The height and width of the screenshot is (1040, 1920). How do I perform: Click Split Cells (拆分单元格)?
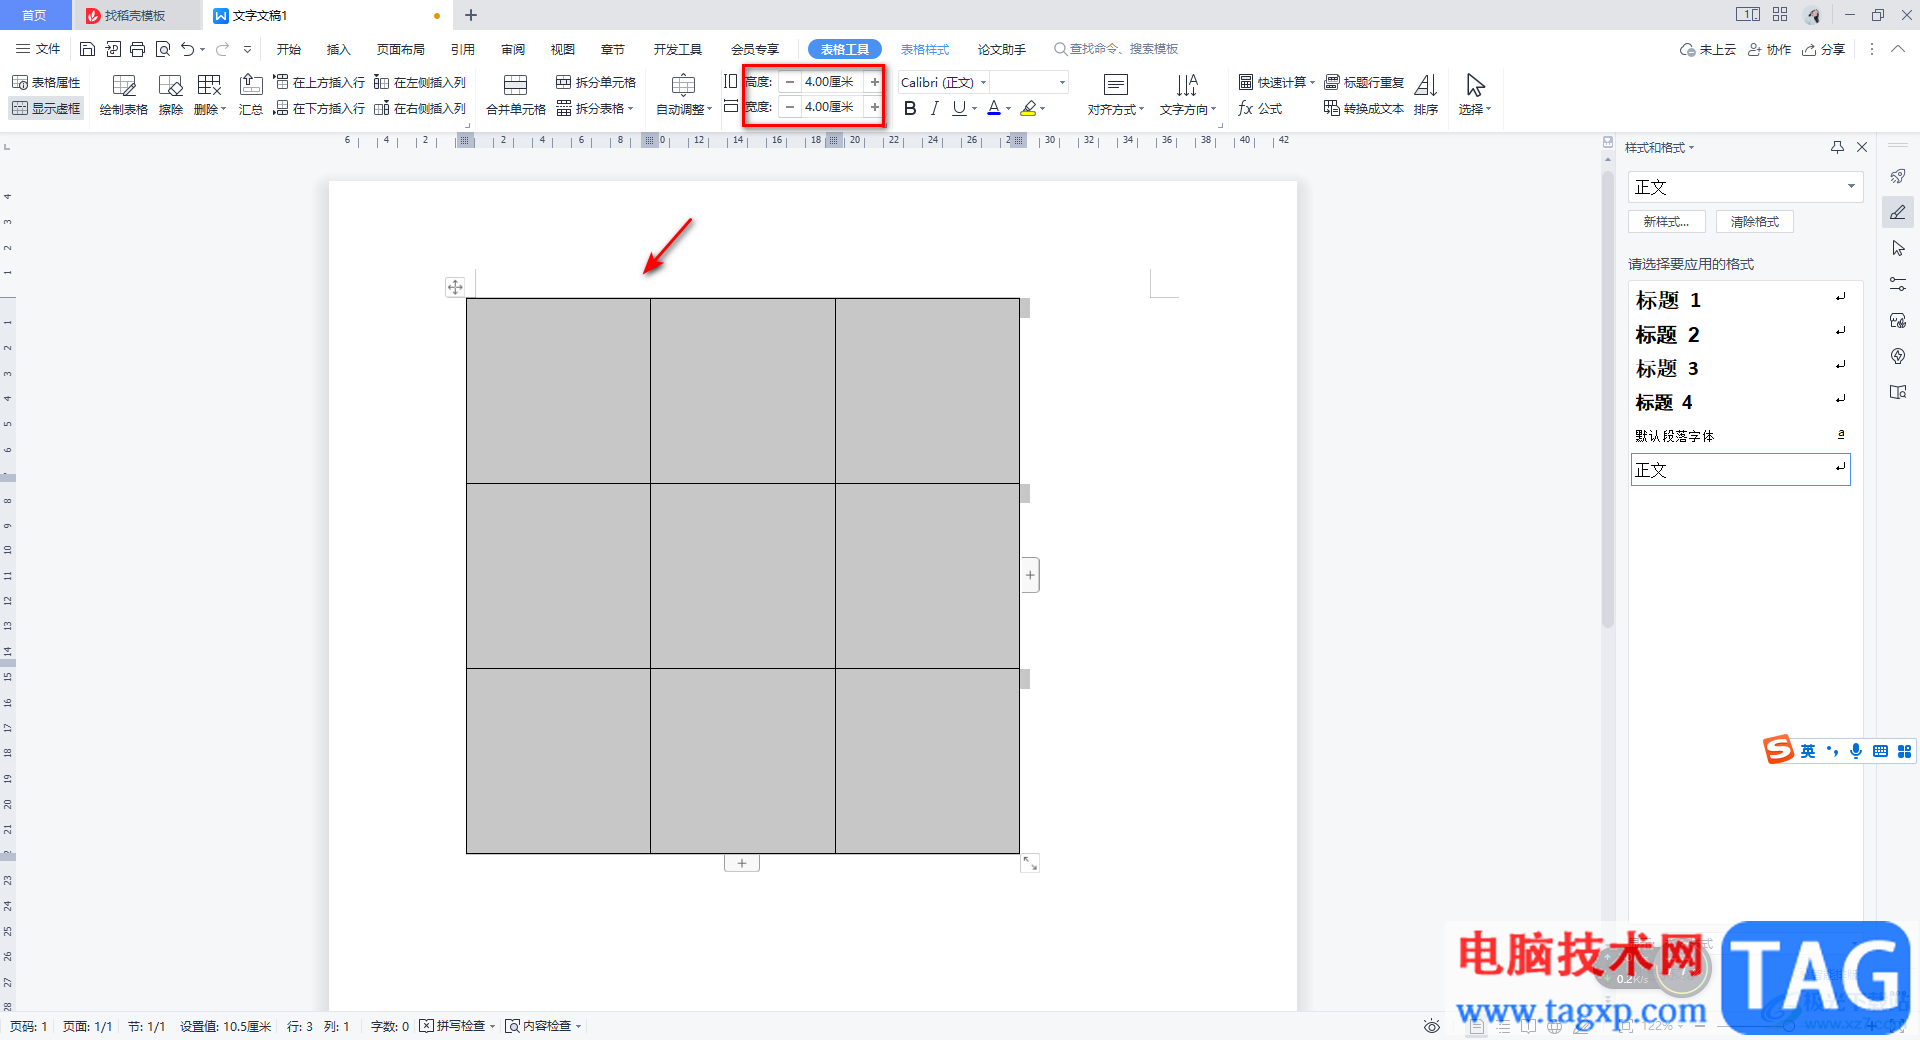click(x=596, y=82)
